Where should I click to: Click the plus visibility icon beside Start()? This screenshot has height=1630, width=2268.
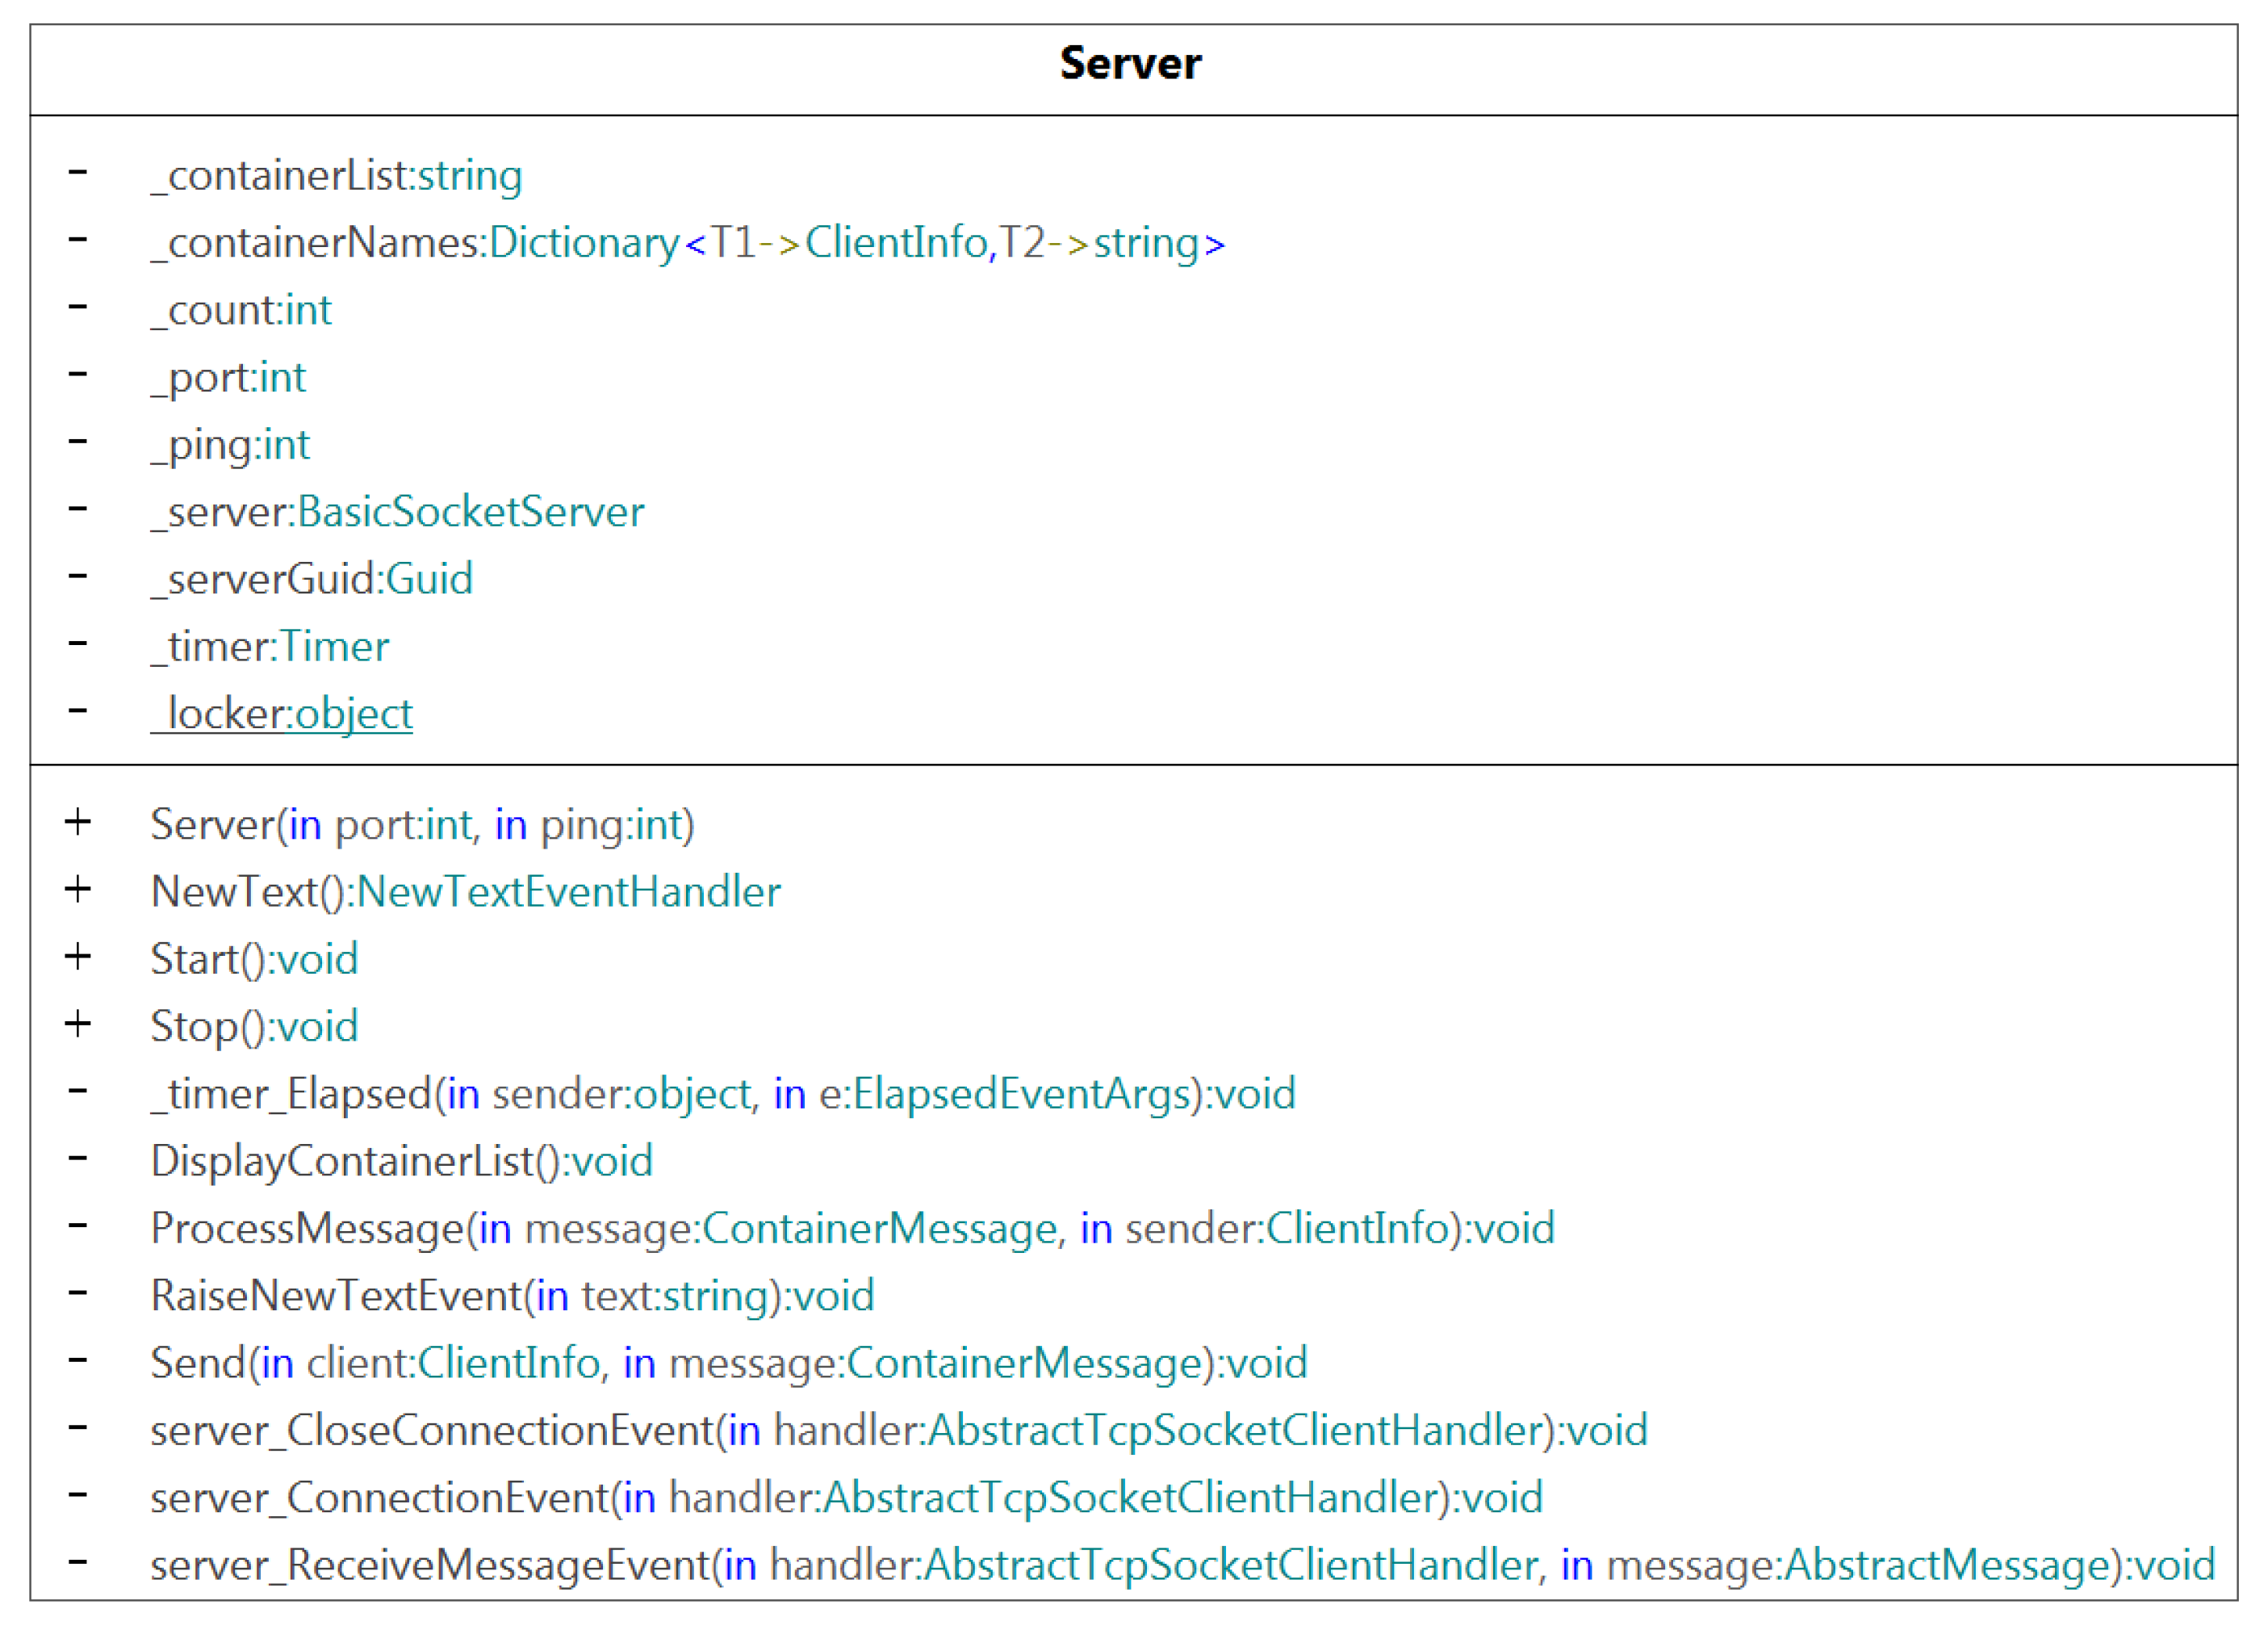click(78, 957)
